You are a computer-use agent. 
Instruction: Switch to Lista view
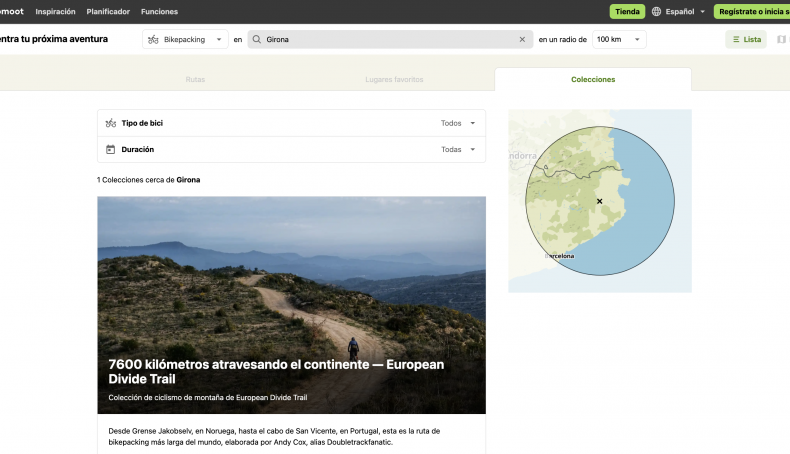pos(746,39)
